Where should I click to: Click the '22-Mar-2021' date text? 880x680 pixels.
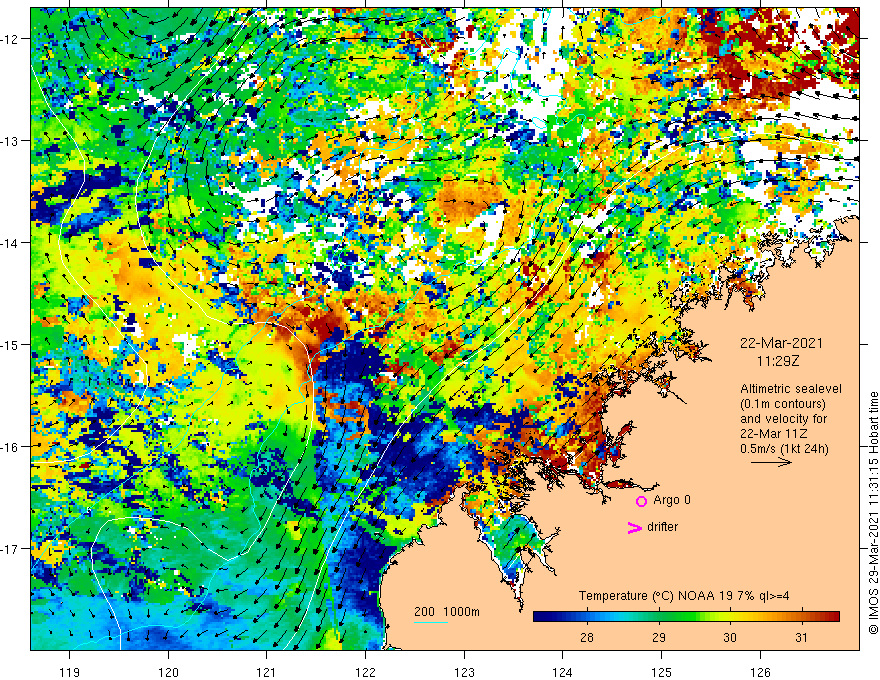[781, 343]
